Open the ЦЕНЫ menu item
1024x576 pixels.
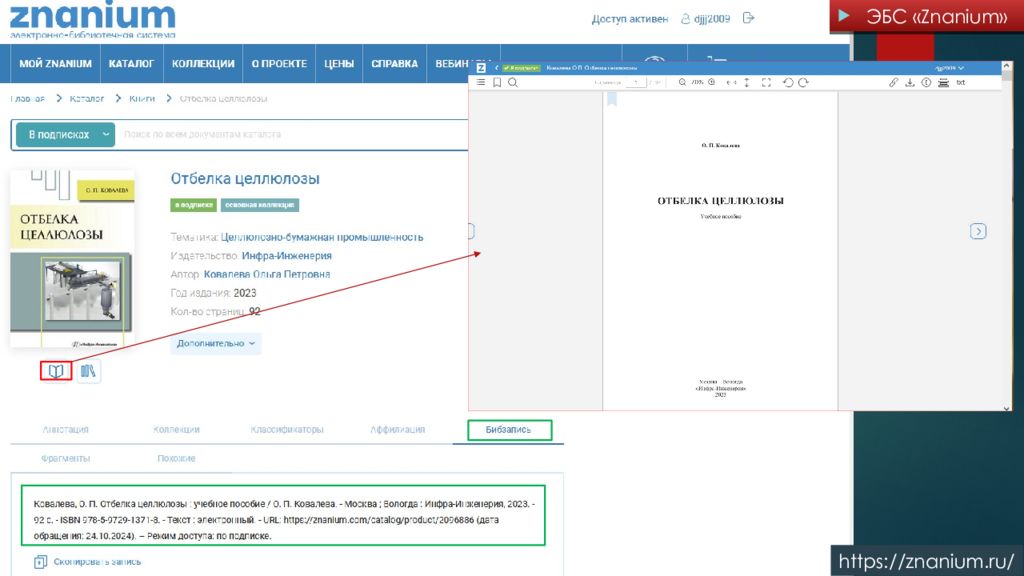point(339,63)
